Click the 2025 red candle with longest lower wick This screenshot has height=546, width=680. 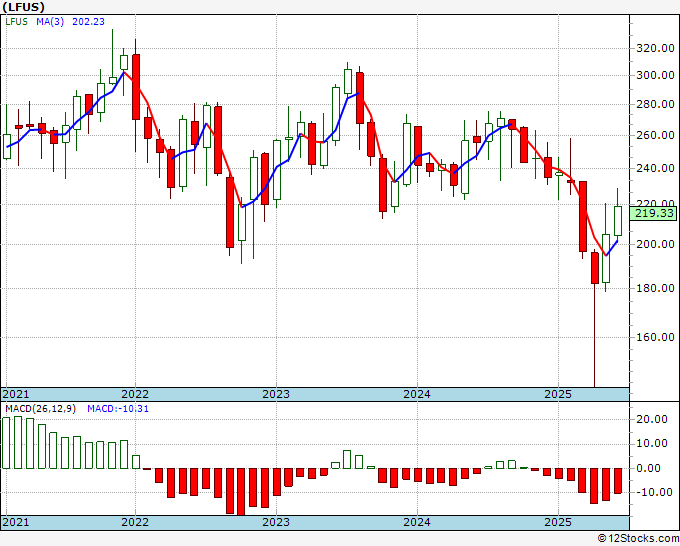pos(595,268)
